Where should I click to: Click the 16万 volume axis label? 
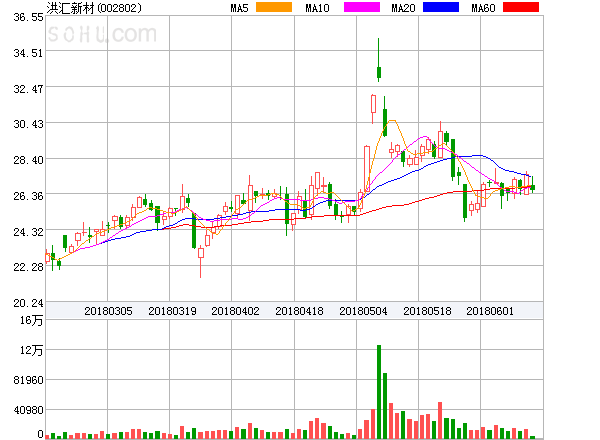(31, 320)
